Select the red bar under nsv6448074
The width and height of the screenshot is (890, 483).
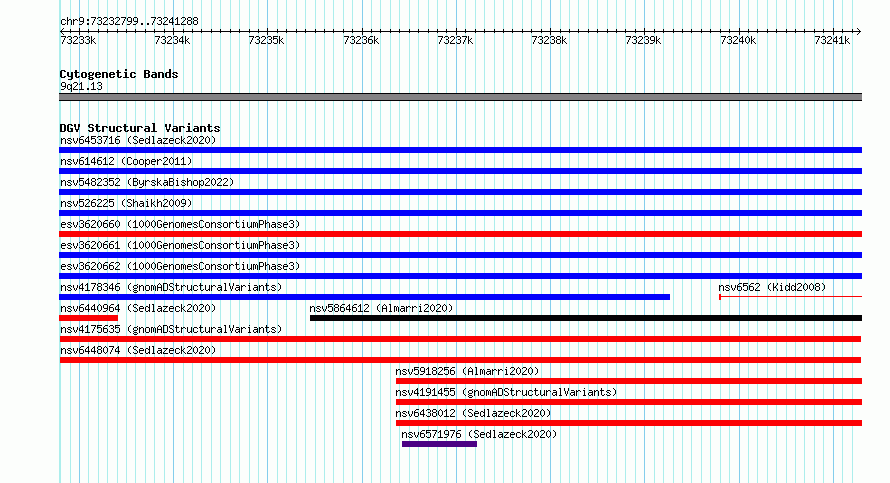(460, 360)
